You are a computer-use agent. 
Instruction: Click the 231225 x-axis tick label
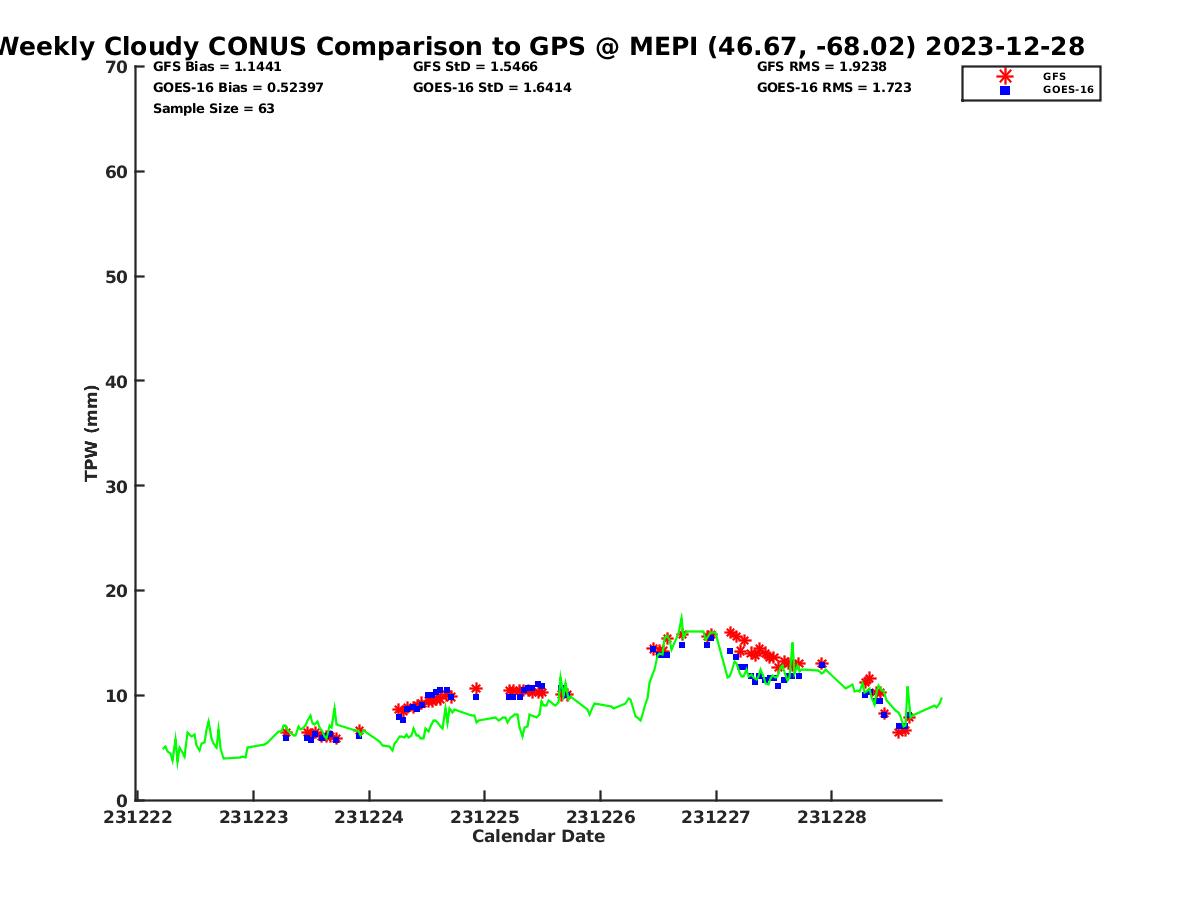[x=485, y=818]
